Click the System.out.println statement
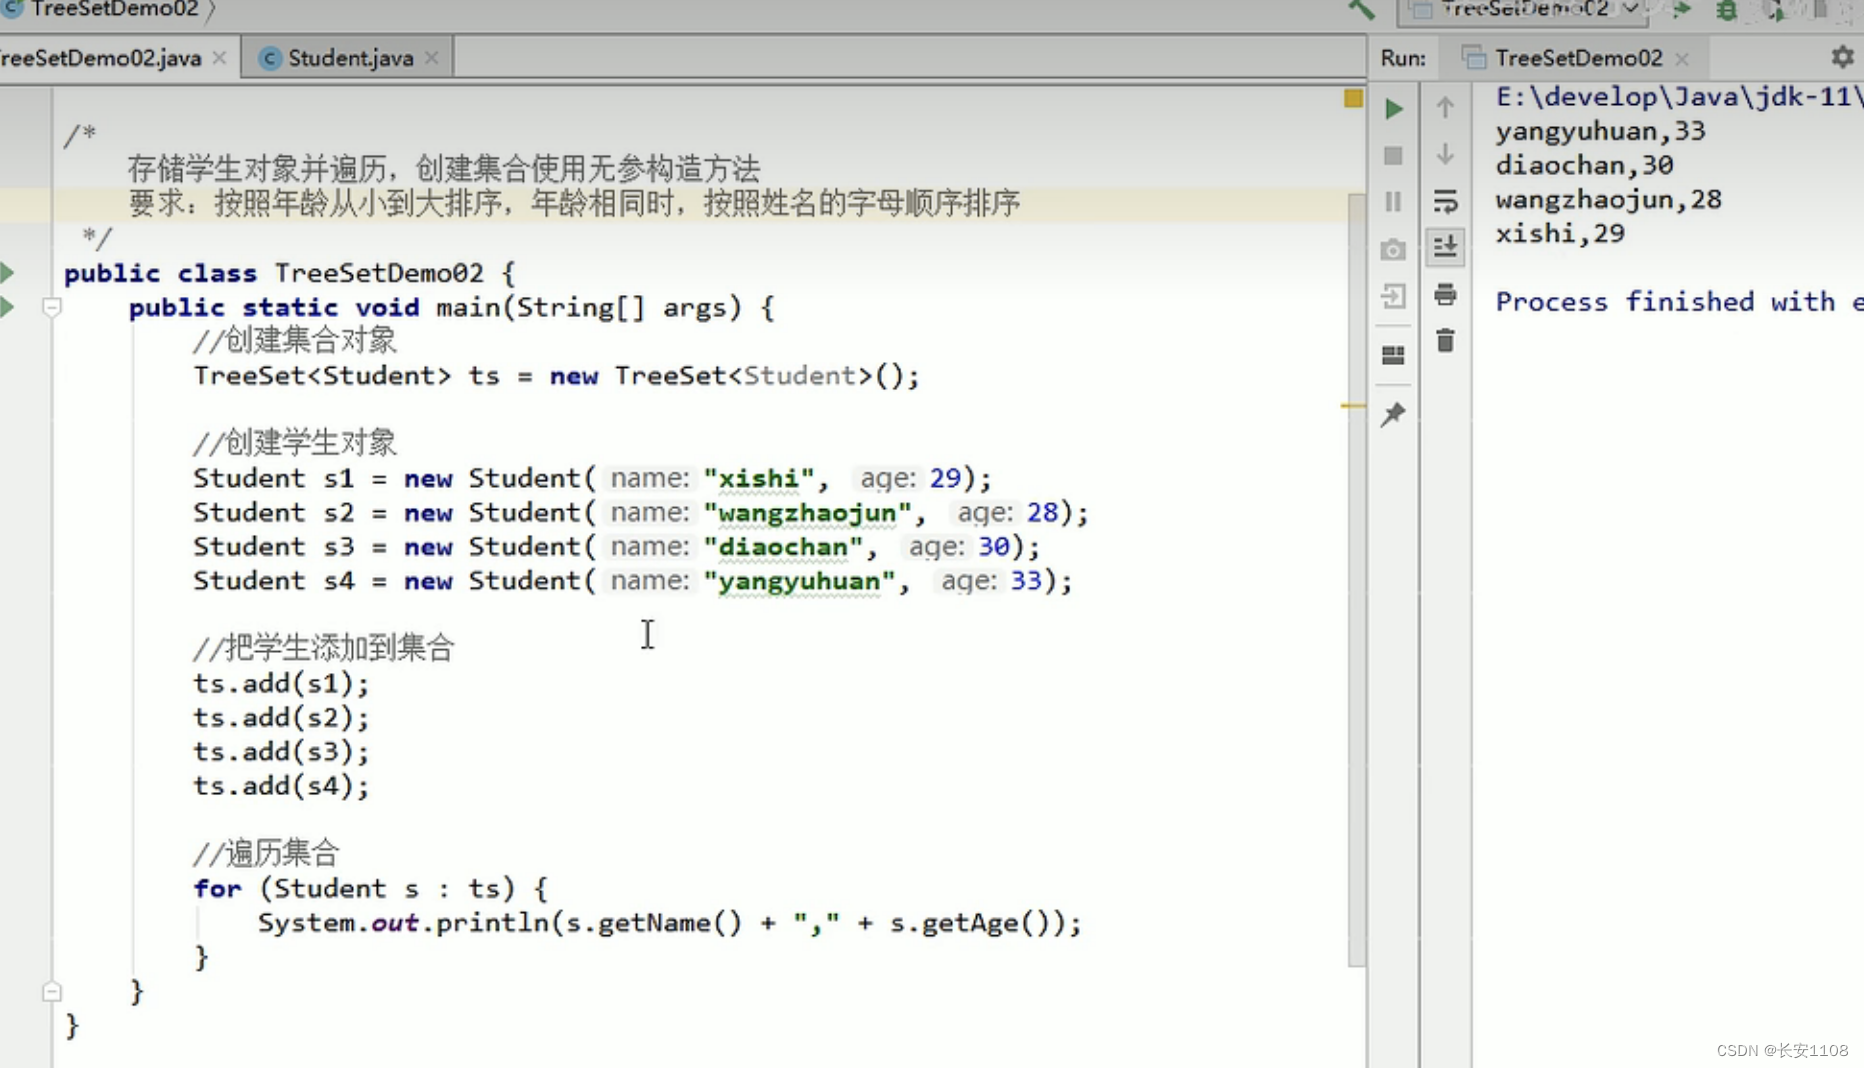1864x1068 pixels. click(670, 923)
